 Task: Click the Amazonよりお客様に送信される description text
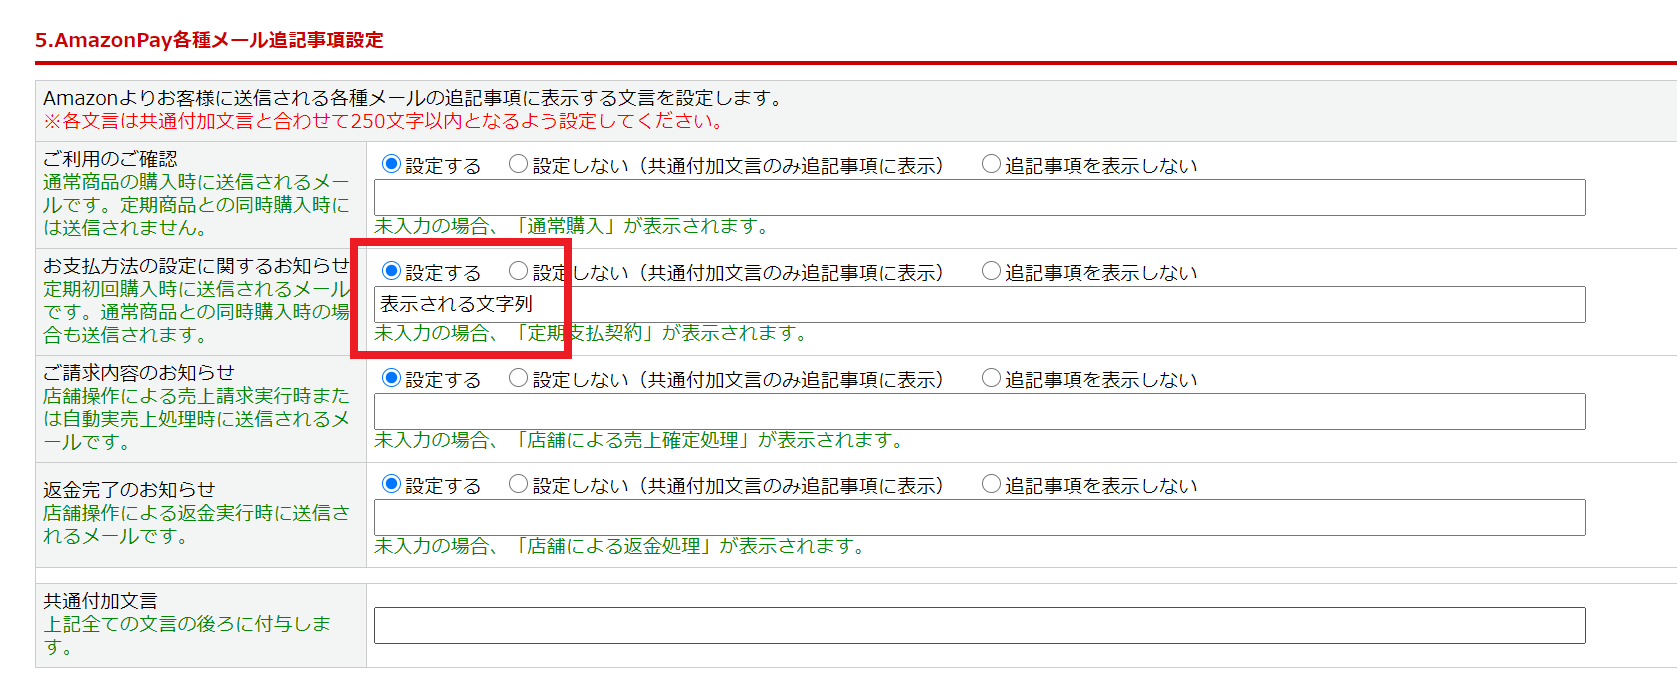(413, 98)
